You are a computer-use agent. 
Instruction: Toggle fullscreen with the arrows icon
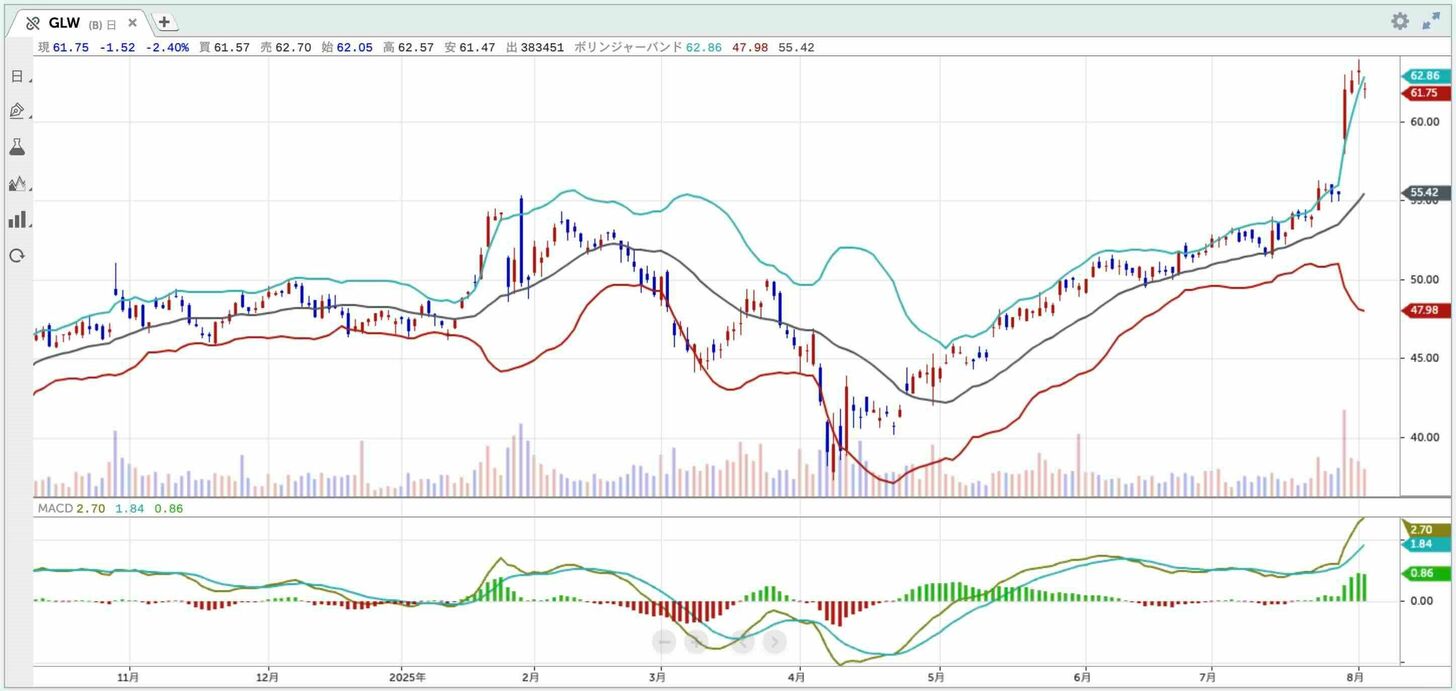1431,22
